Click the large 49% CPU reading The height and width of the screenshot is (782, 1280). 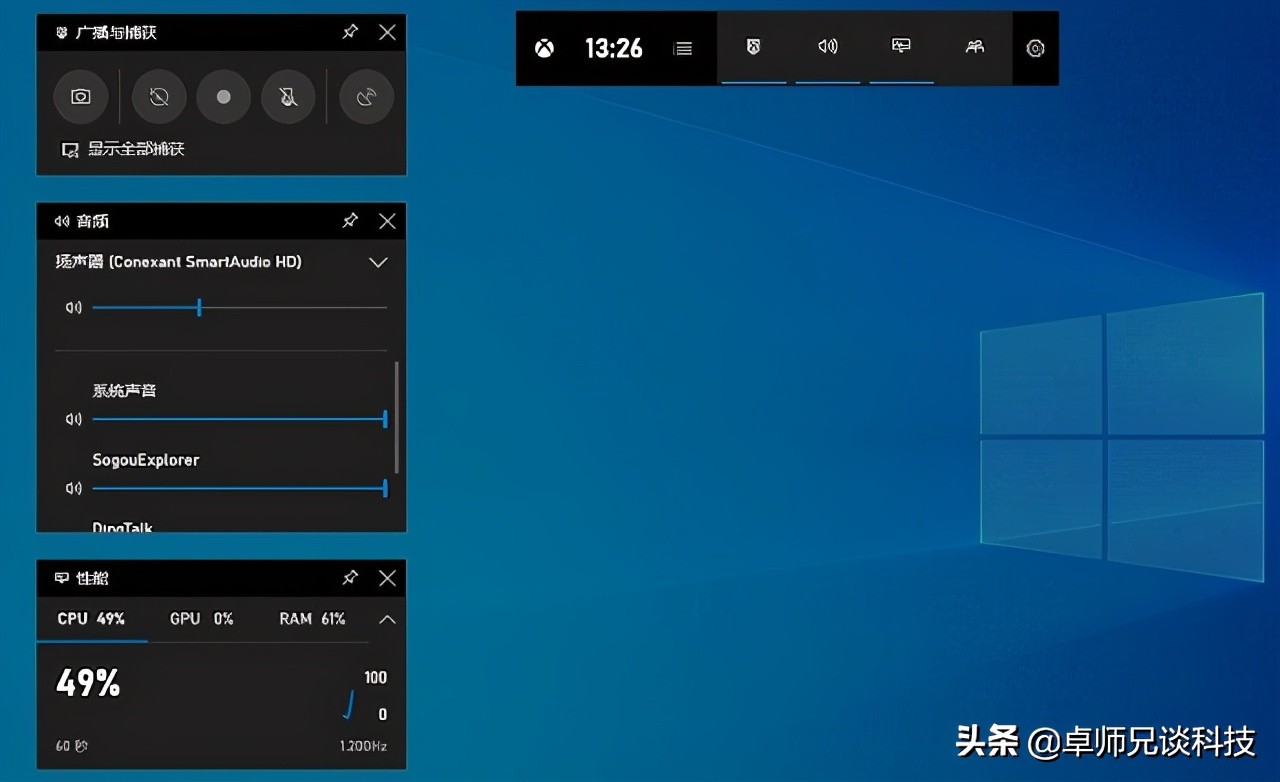[88, 684]
